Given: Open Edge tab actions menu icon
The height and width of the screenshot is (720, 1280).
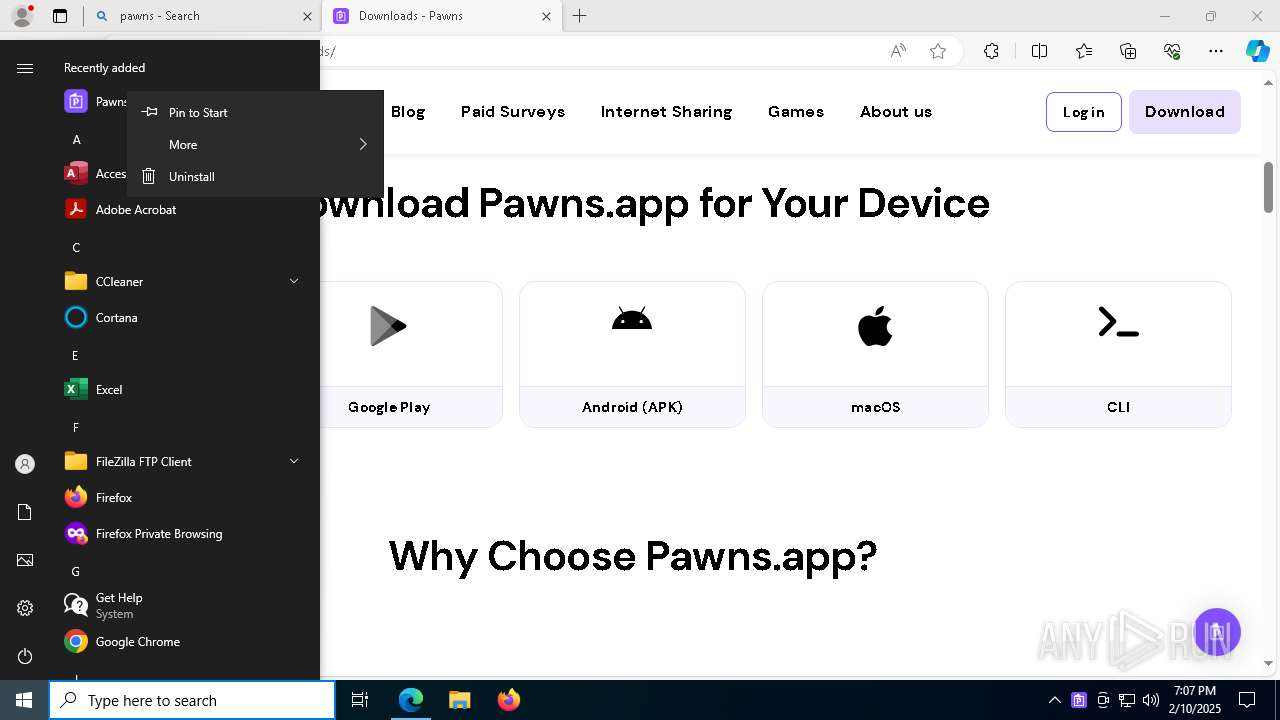Looking at the screenshot, I should pos(60,16).
